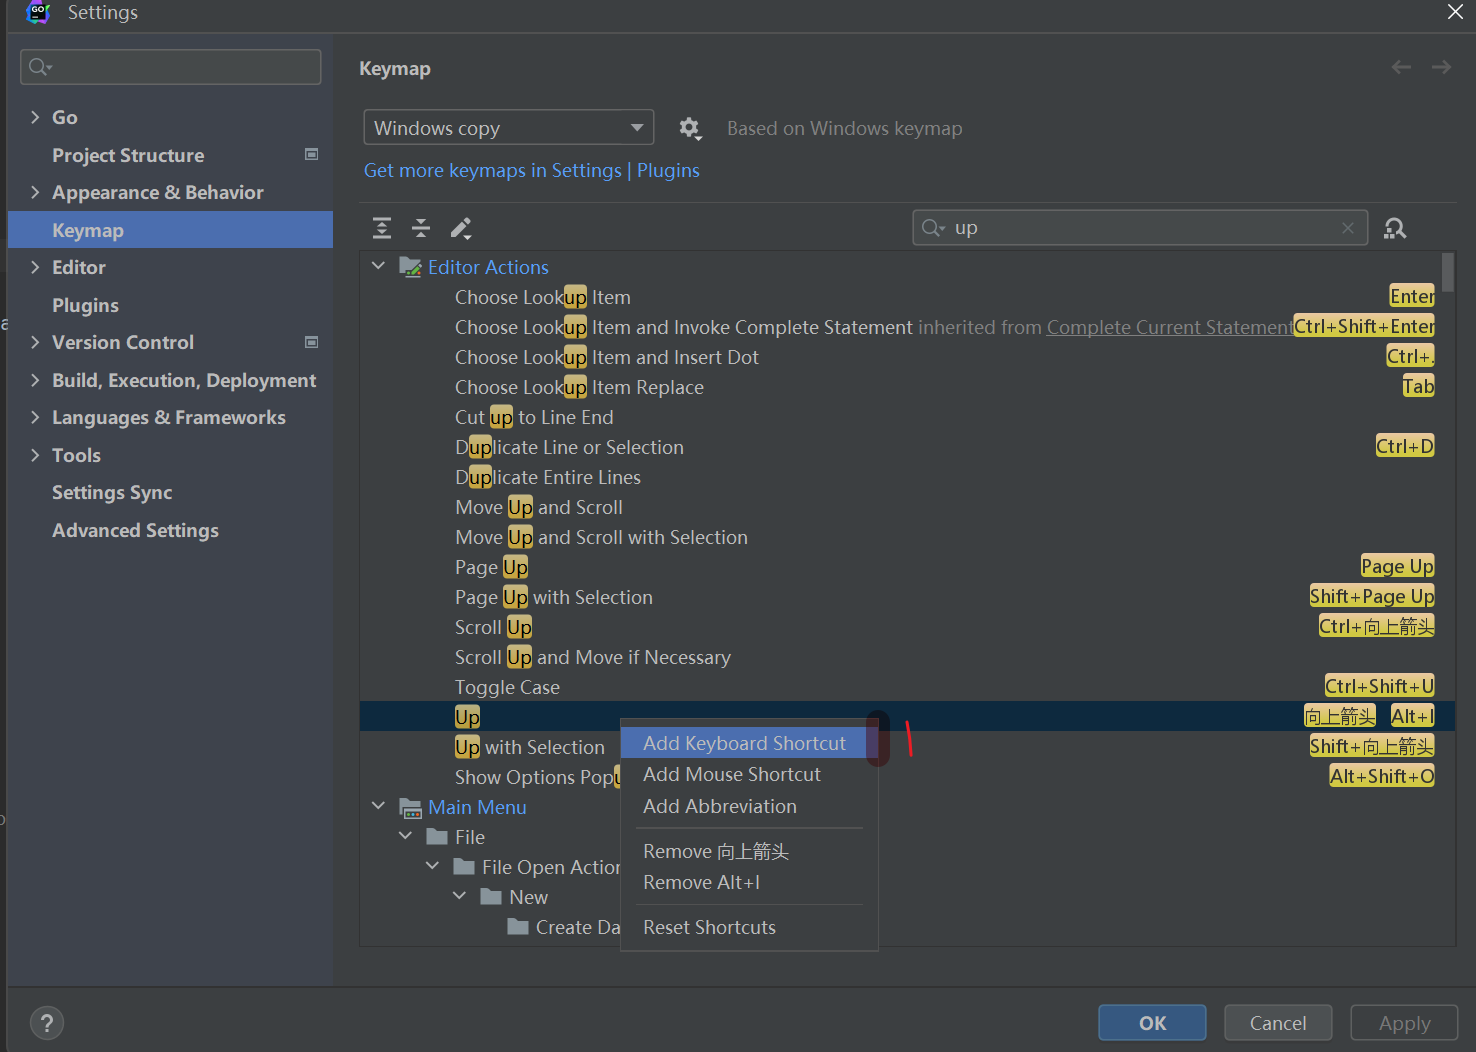
Task: Click the settings search input field
Action: click(x=171, y=67)
